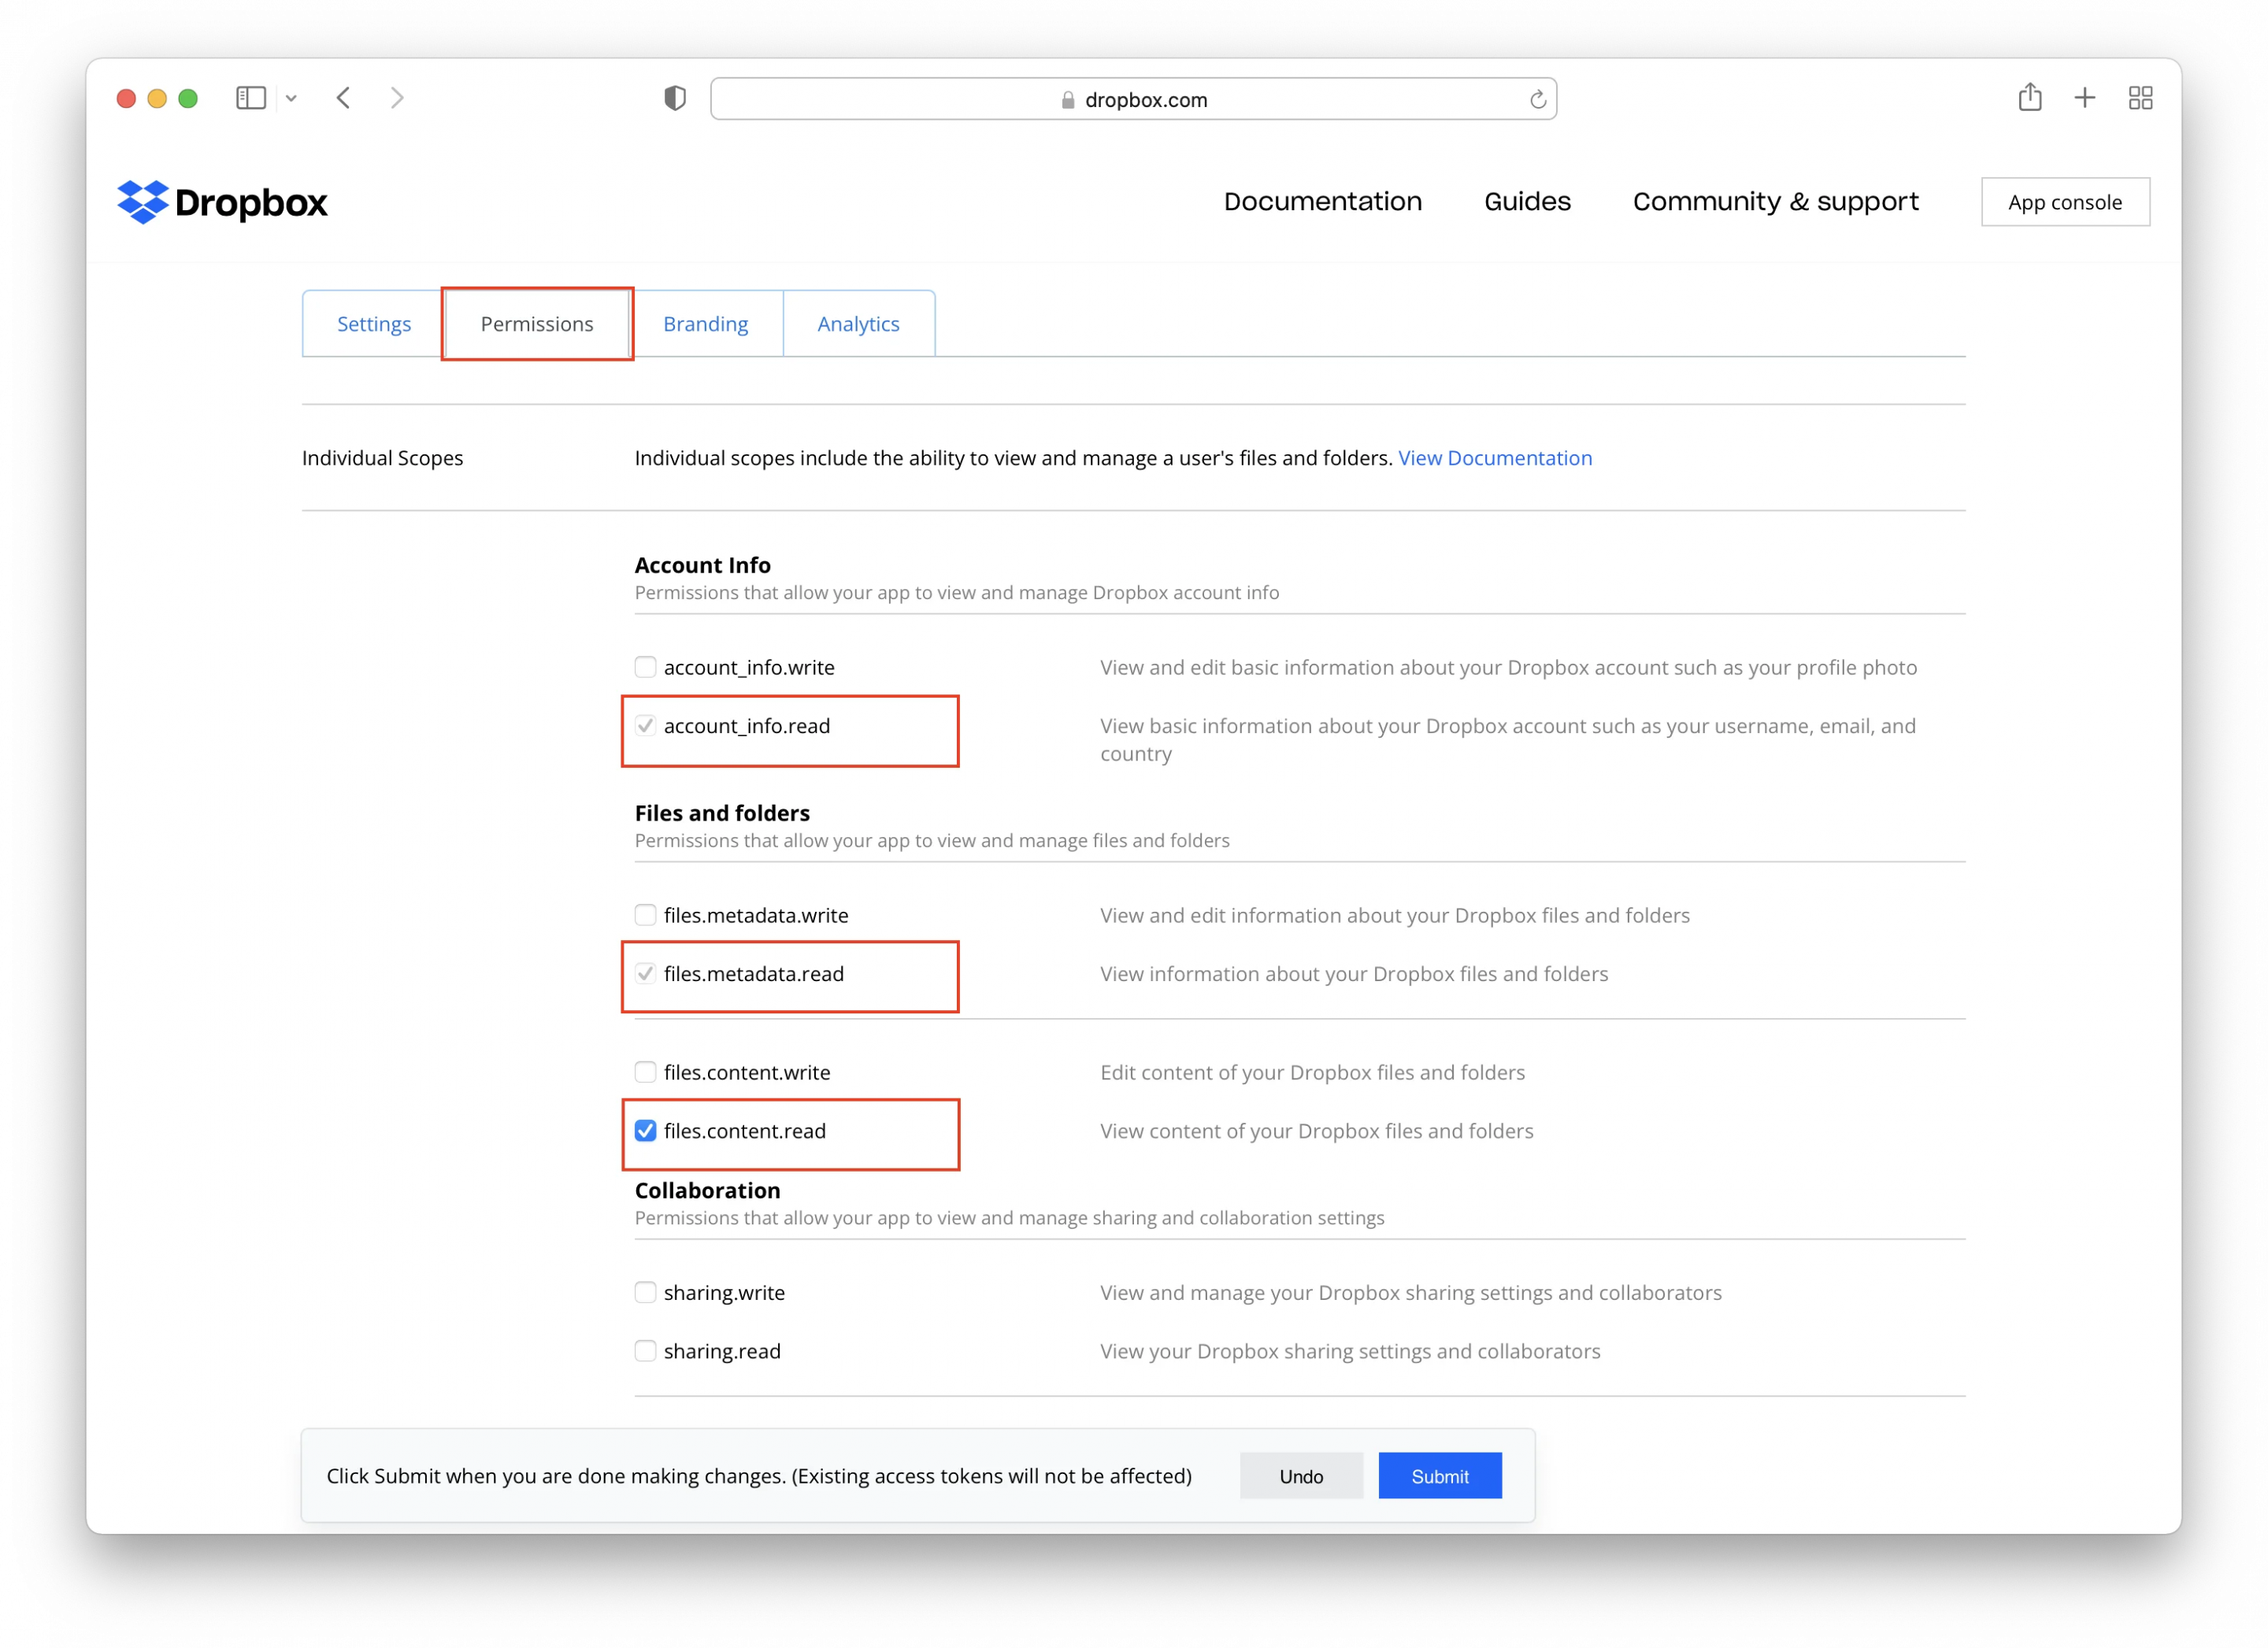The height and width of the screenshot is (1648, 2268).
Task: Open the Share icon in toolbar
Action: 2029,97
